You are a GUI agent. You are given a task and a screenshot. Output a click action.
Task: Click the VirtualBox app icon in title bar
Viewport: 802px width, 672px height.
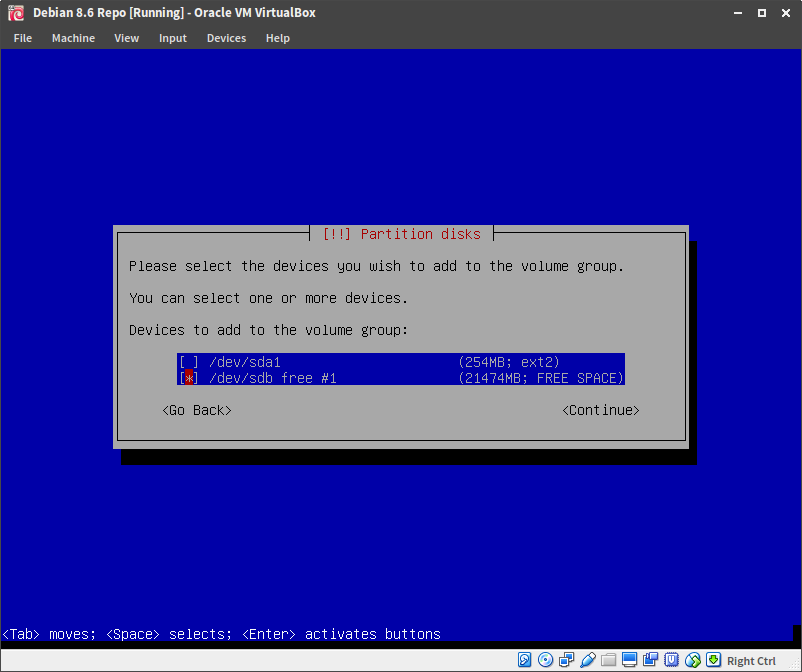[16, 13]
